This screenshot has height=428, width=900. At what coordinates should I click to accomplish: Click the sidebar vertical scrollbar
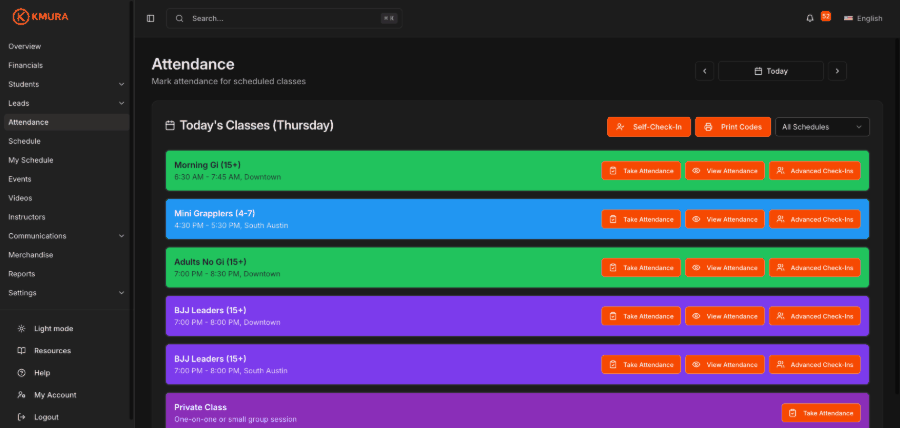coord(131,209)
